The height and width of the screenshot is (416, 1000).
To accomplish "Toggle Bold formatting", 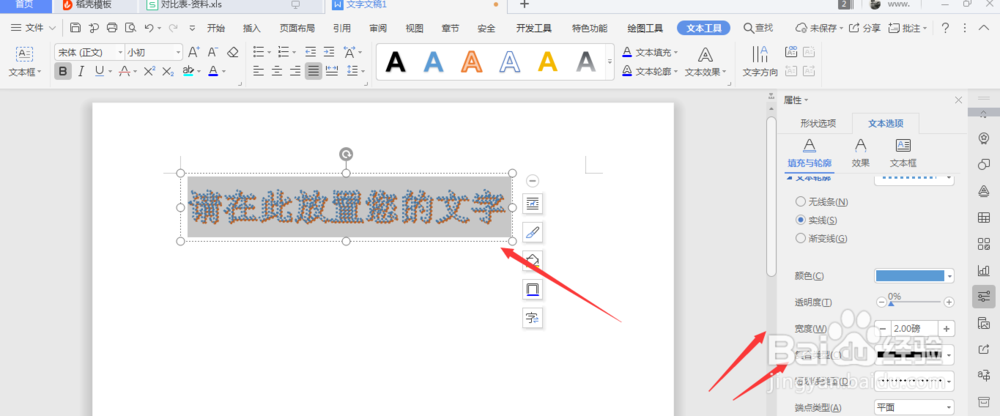I will (62, 71).
